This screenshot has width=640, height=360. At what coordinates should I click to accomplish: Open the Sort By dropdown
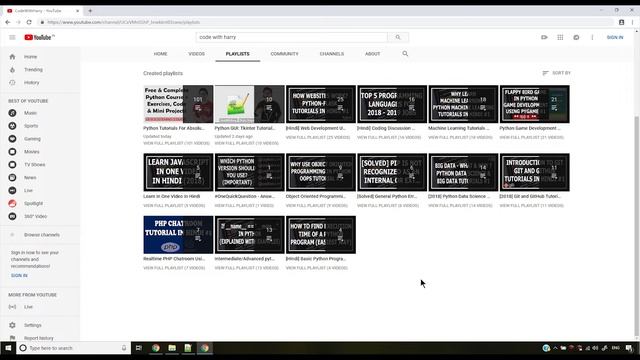pyautogui.click(x=556, y=73)
